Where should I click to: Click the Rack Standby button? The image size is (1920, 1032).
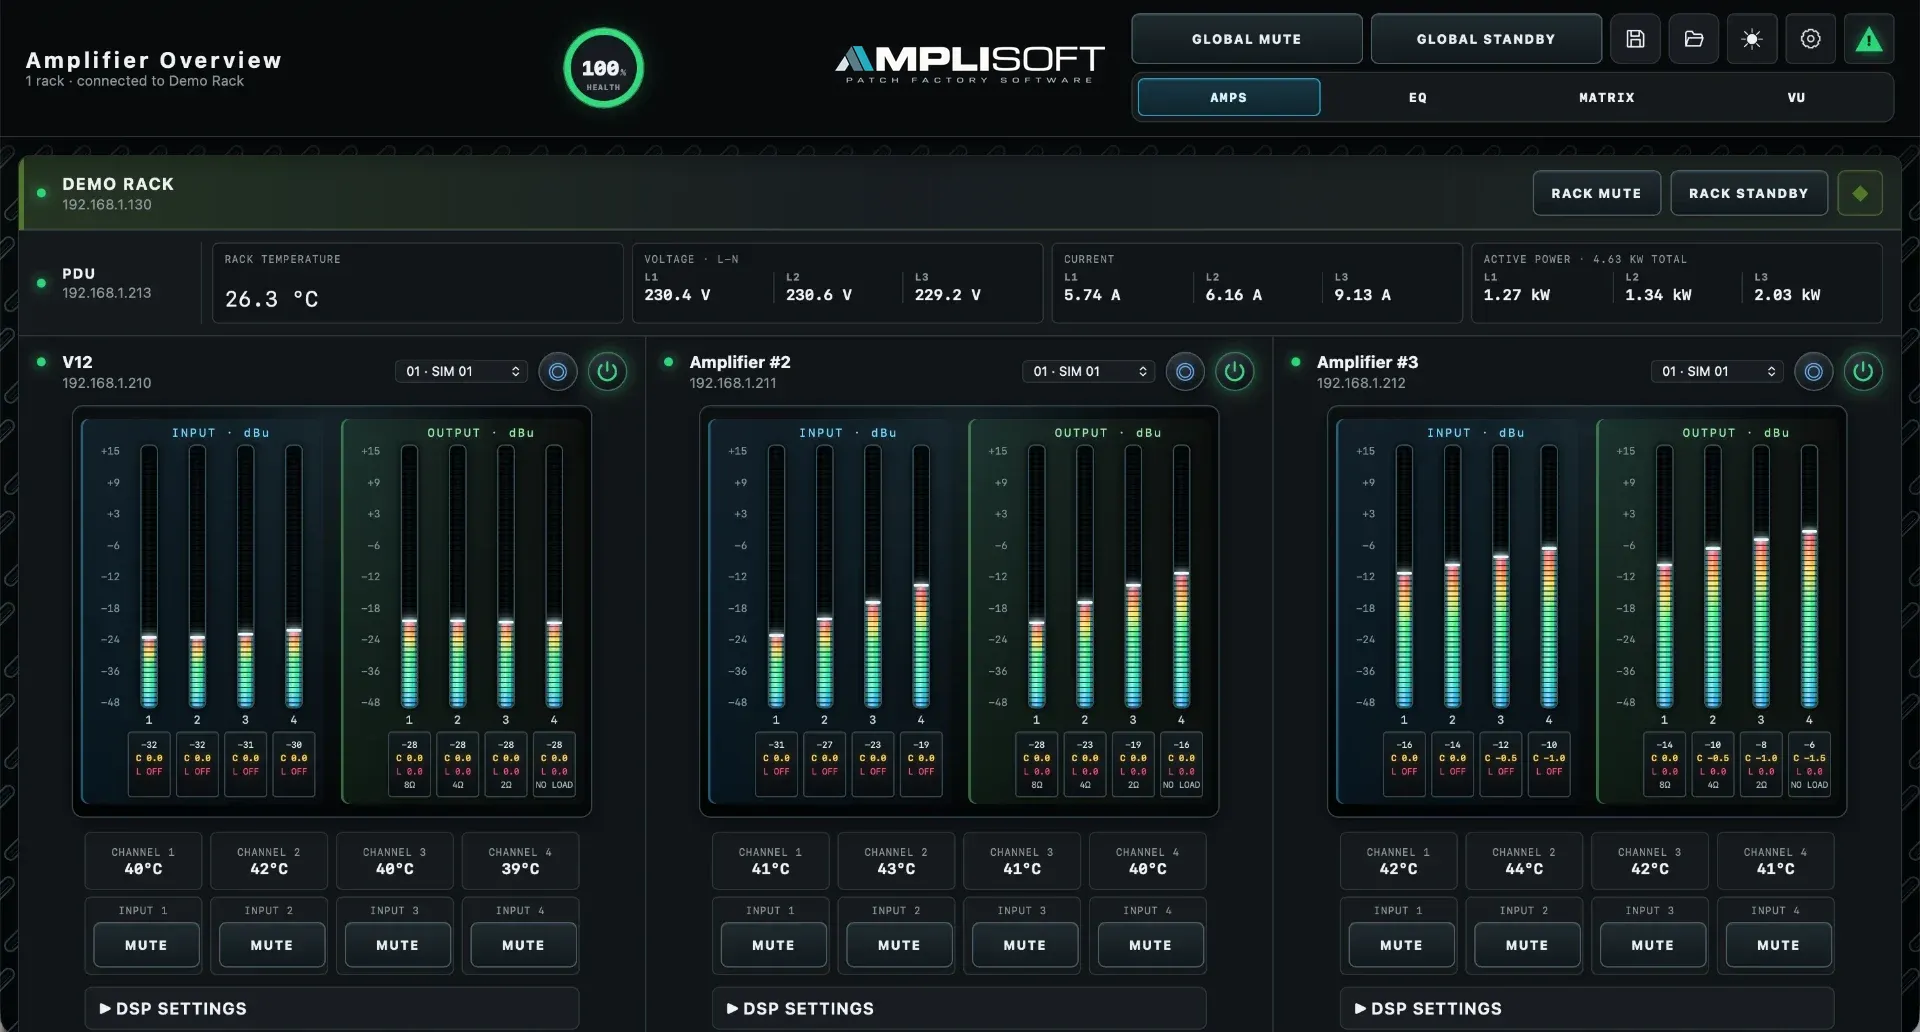pos(1749,193)
